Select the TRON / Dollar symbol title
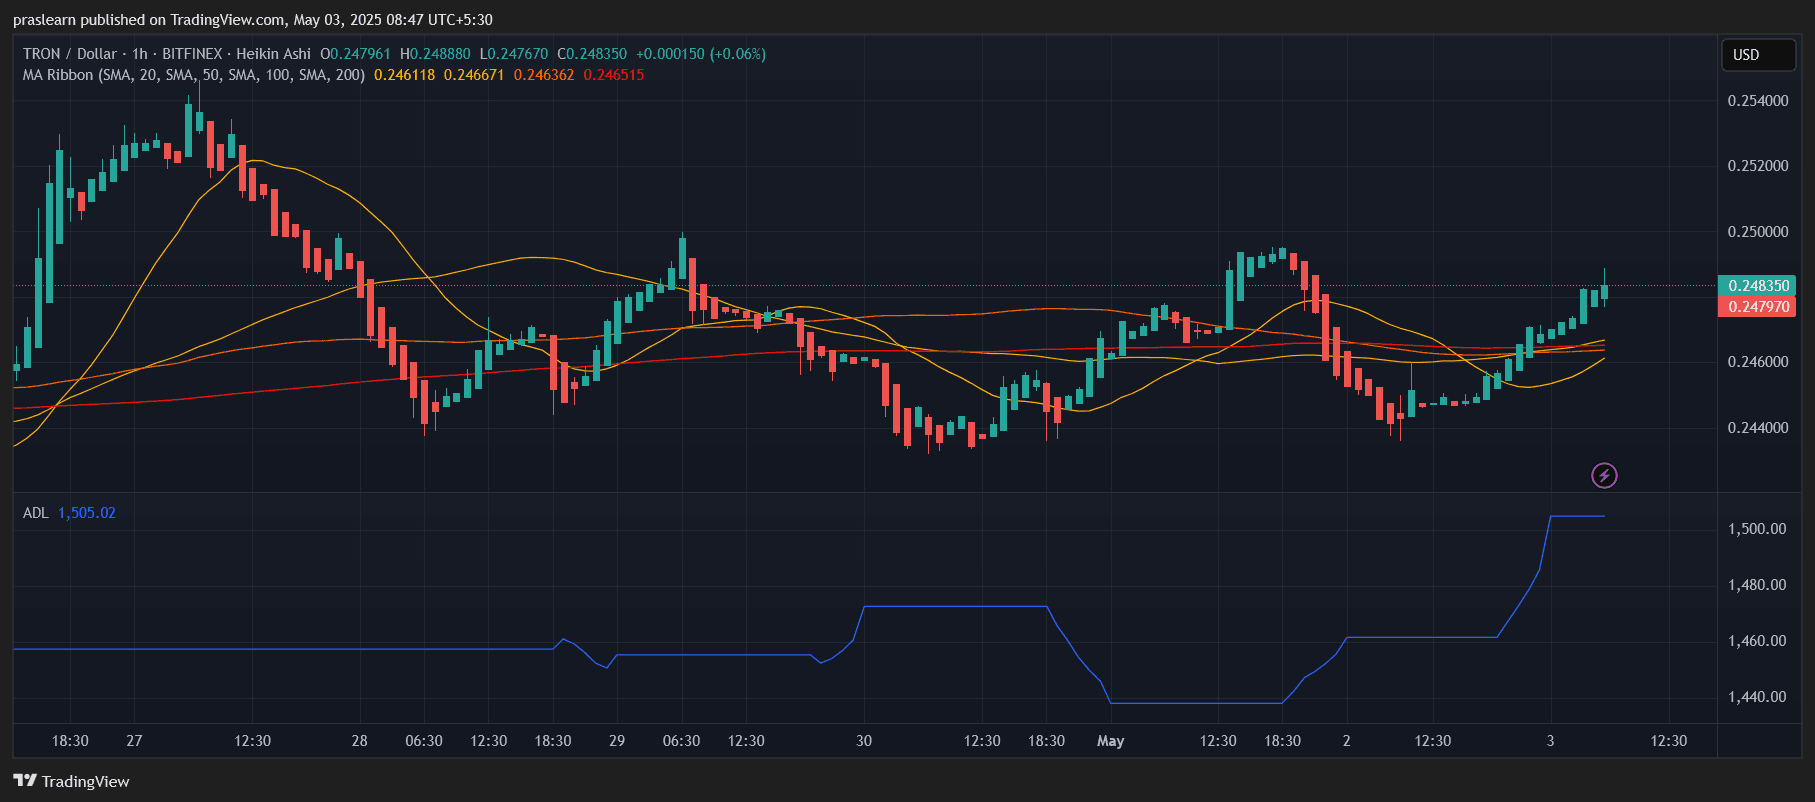 pyautogui.click(x=69, y=54)
